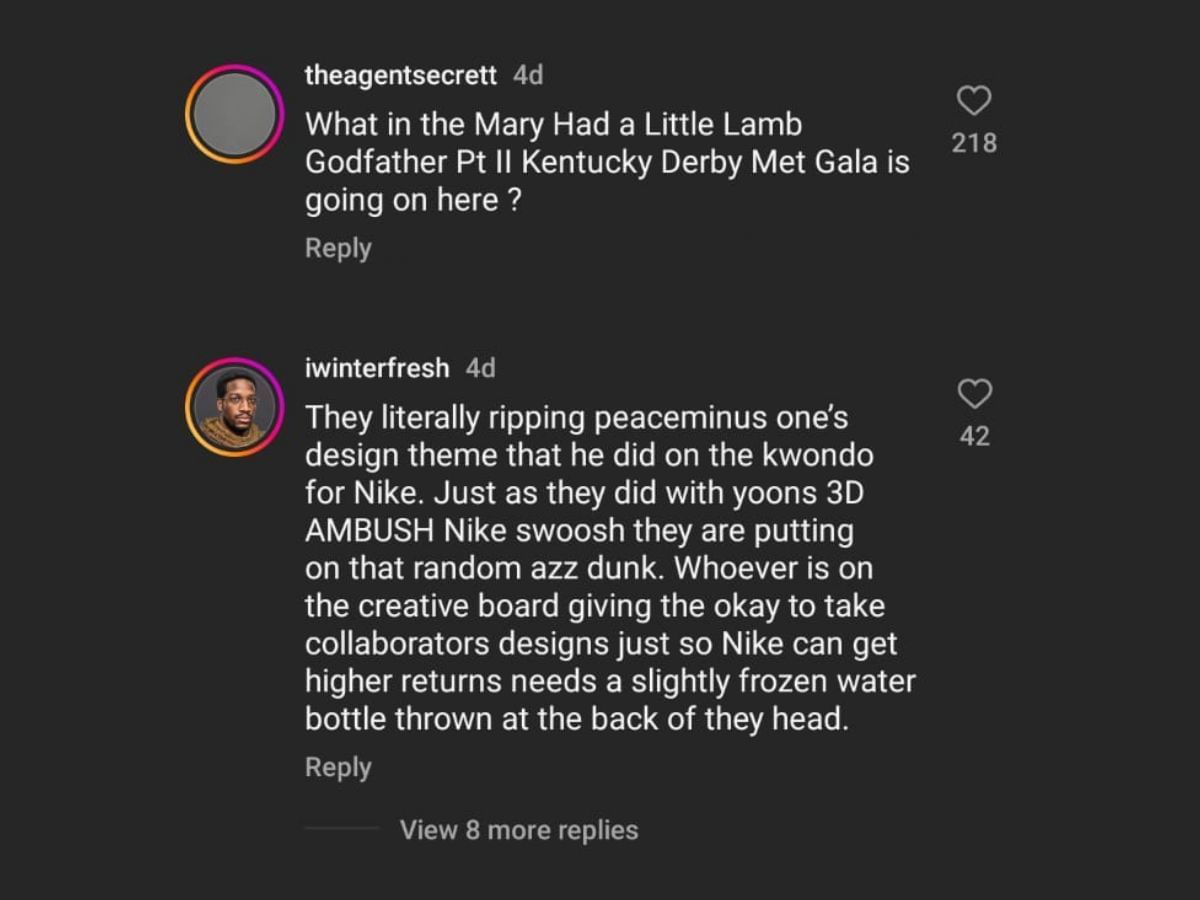Open theagentsecrett's gray profile avatar
This screenshot has height=900, width=1200.
[235, 114]
